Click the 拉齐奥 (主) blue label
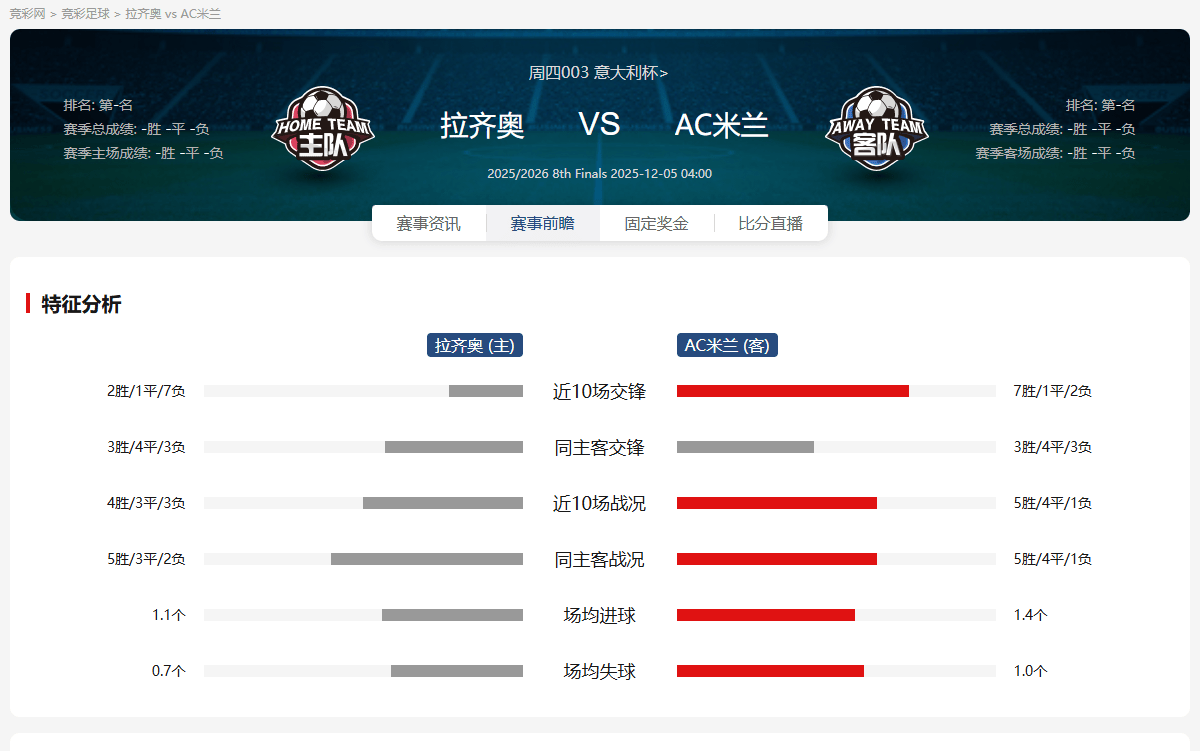Screen dimensions: 1200x751 [475, 345]
